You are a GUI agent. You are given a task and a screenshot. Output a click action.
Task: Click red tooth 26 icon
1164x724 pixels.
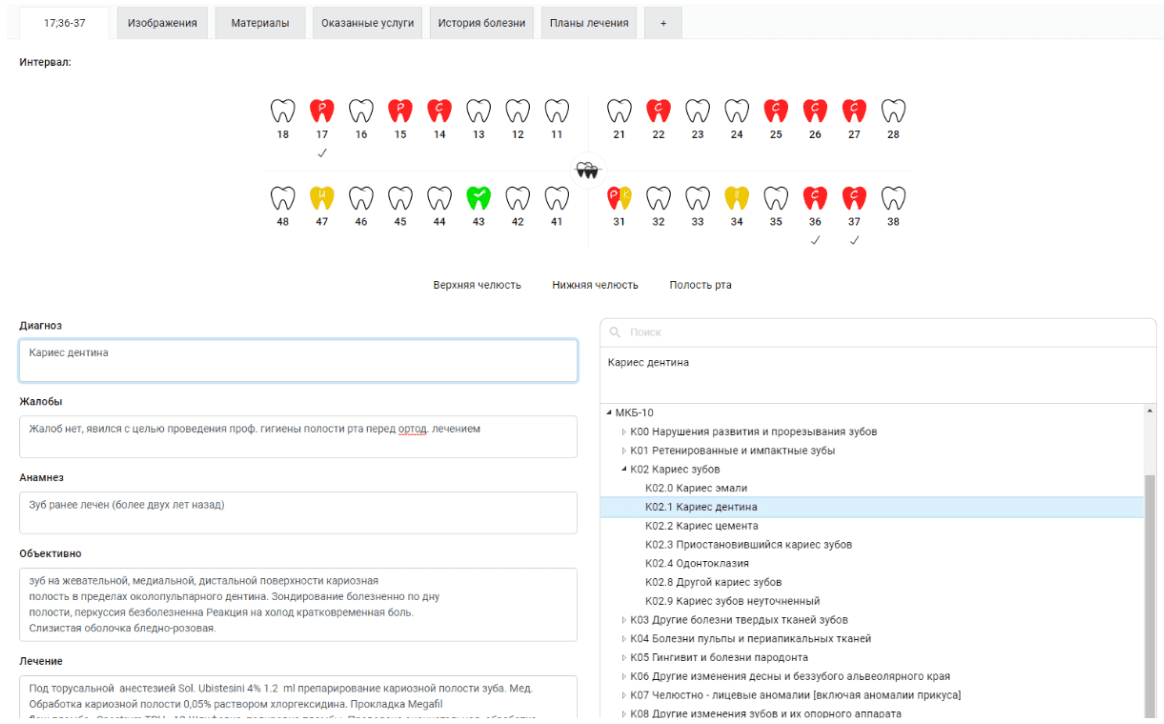[x=815, y=111]
